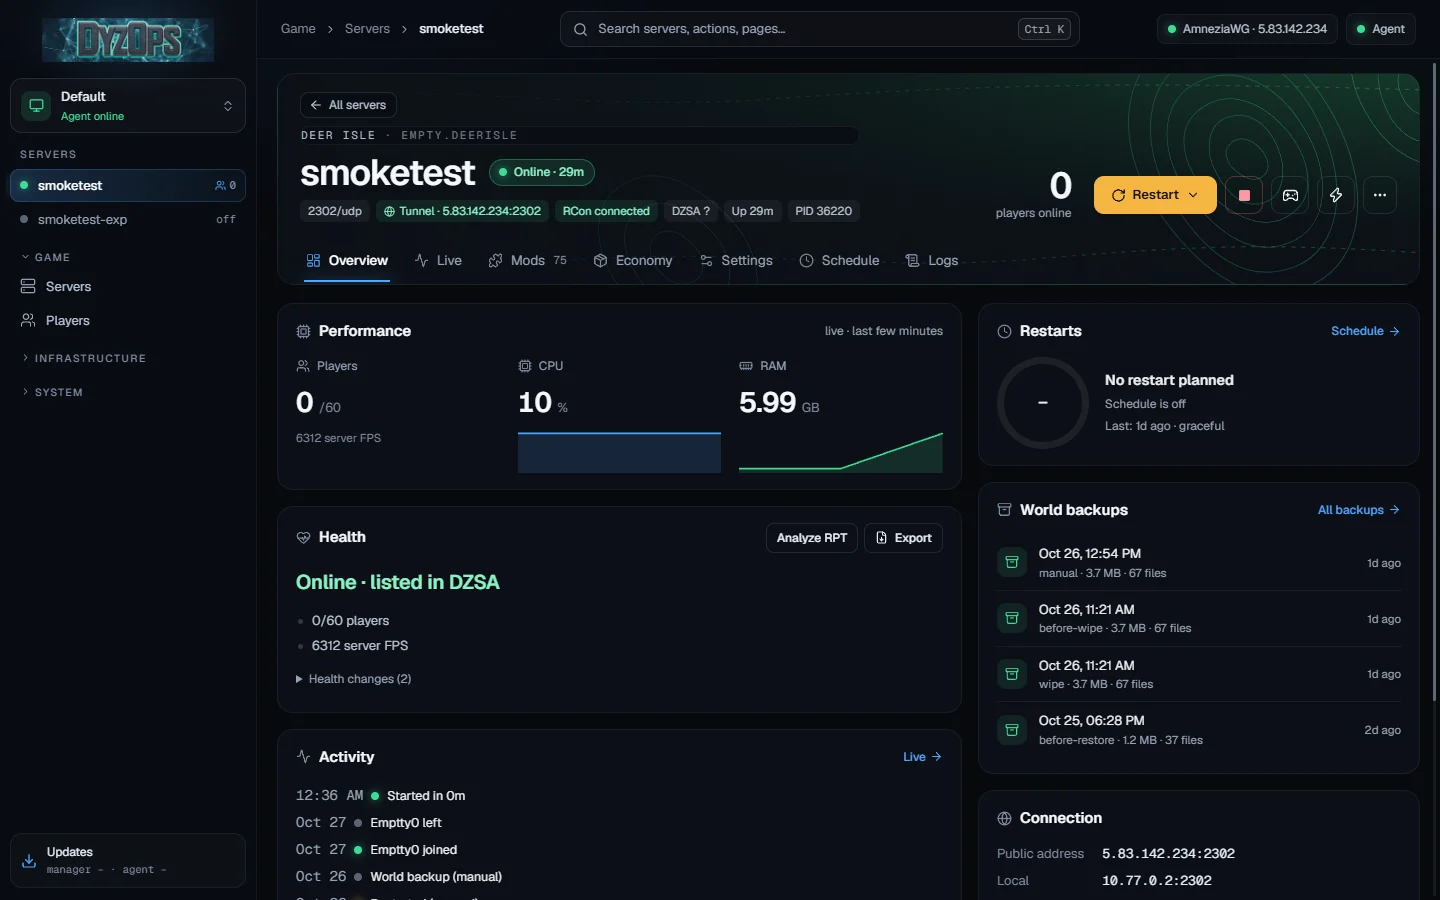The image size is (1440, 900).
Task: Click the Restarts clock icon
Action: 1004,331
